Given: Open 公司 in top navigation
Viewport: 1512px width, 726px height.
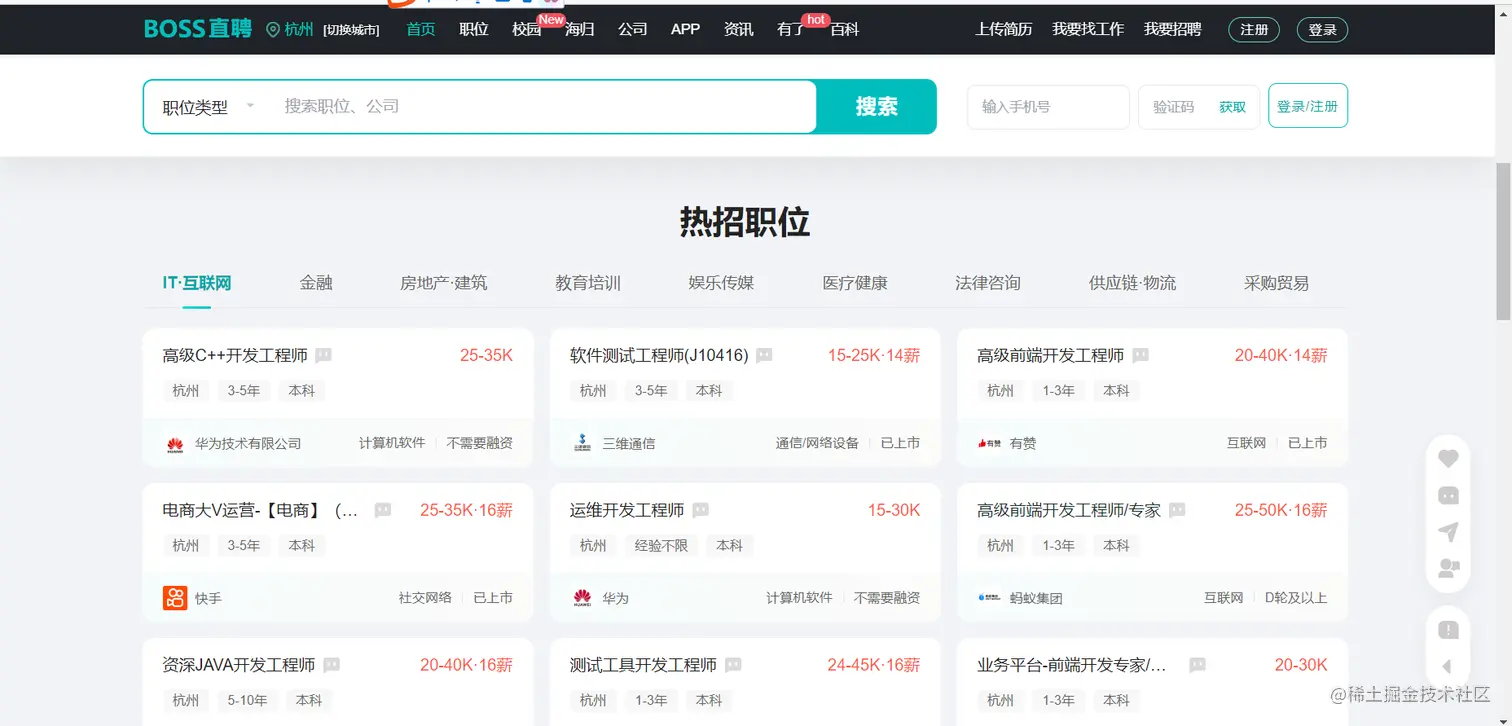Looking at the screenshot, I should [633, 29].
